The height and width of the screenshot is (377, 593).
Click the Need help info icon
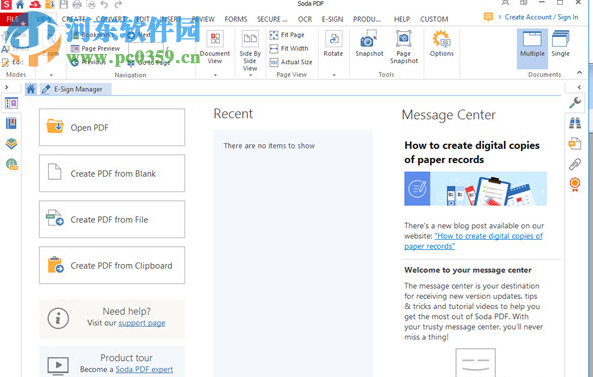58,318
